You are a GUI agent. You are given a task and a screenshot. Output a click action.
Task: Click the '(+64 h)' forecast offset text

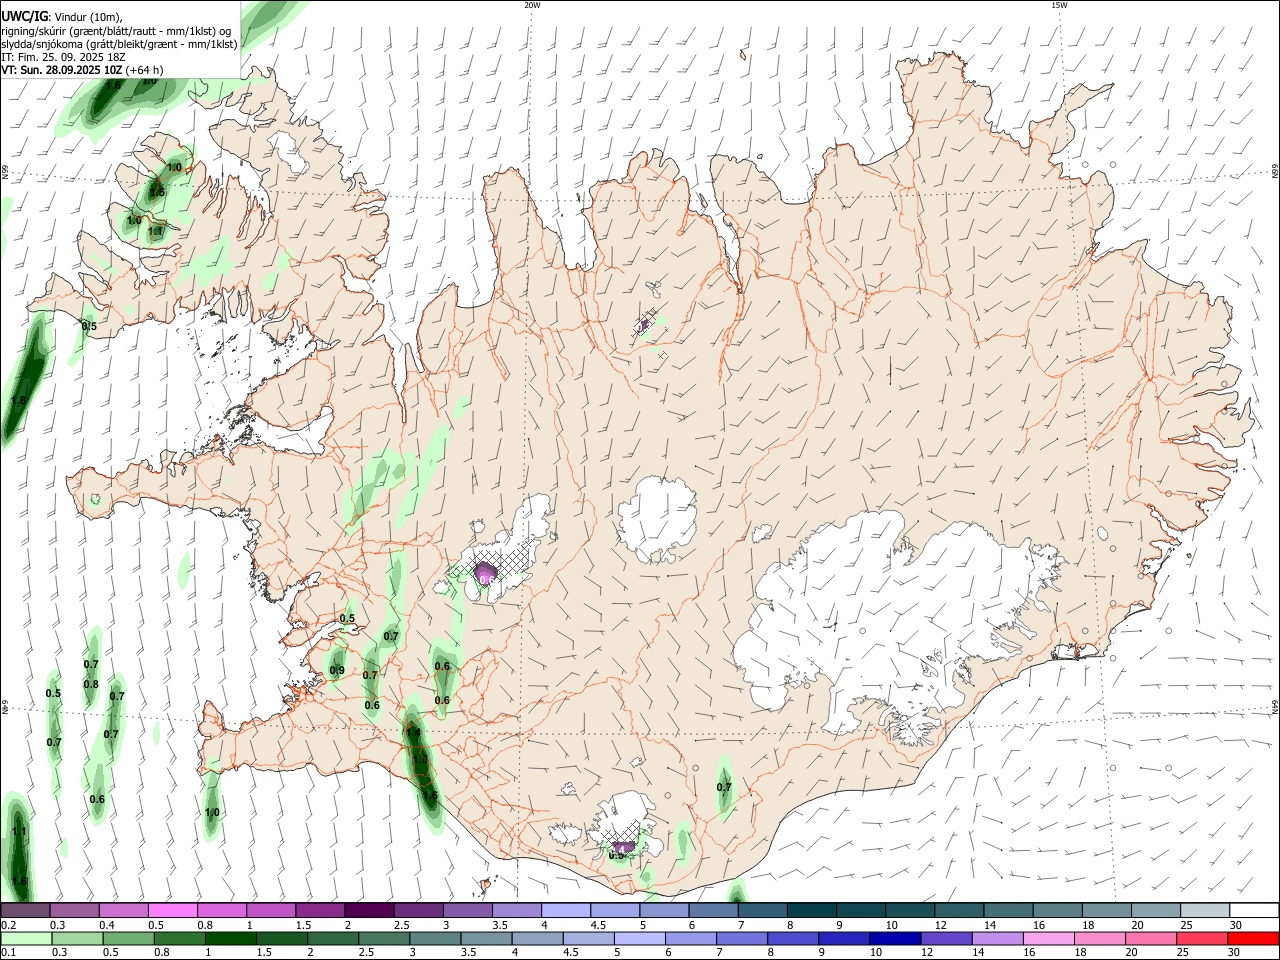(x=144, y=70)
